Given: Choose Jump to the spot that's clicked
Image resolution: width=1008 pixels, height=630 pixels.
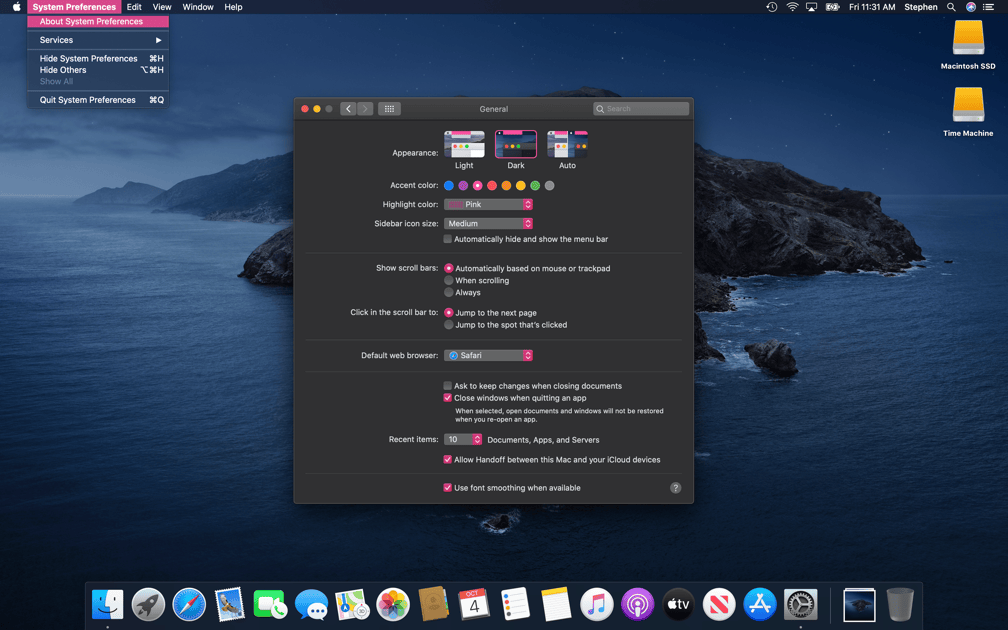Looking at the screenshot, I should click(449, 325).
